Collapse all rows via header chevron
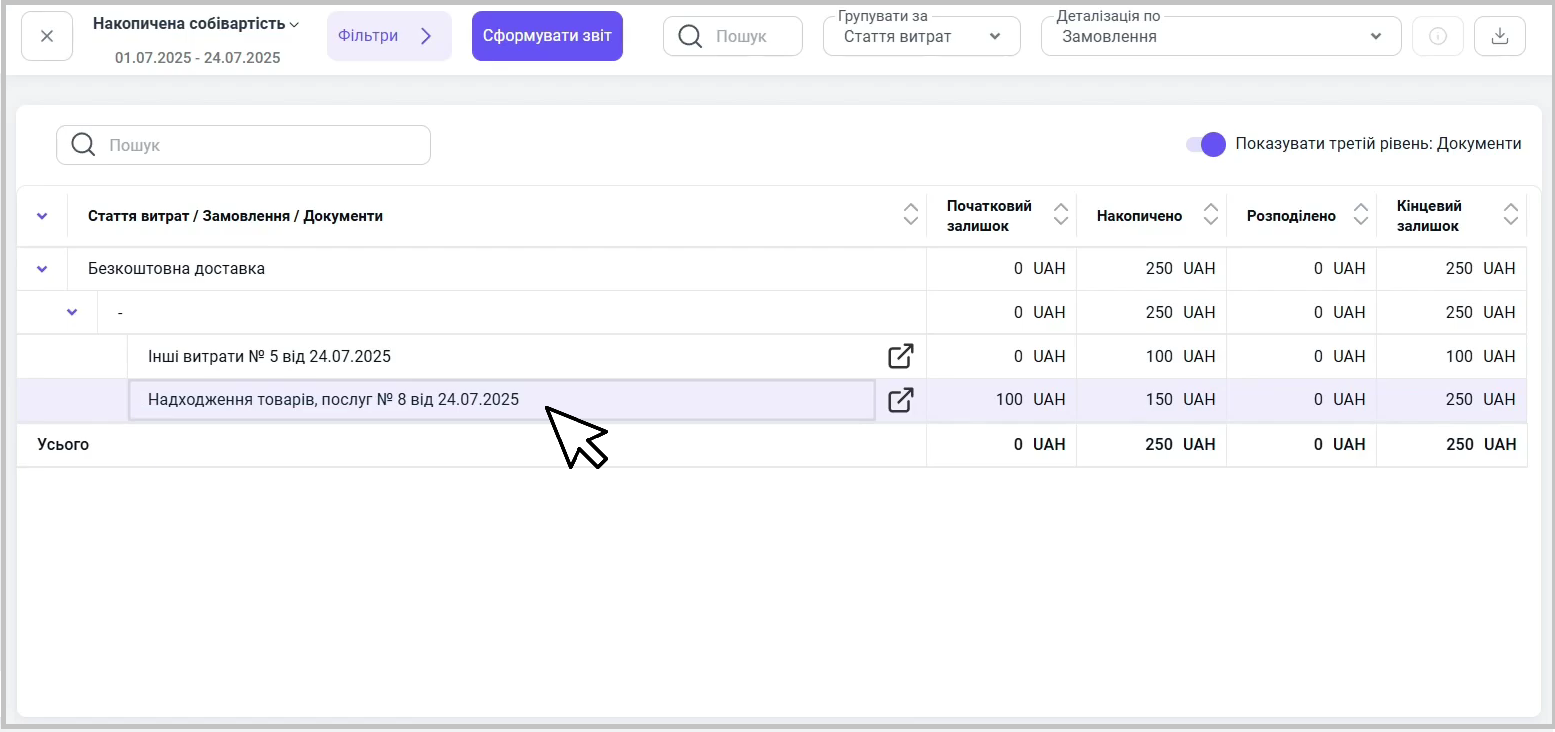Image resolution: width=1555 pixels, height=732 pixels. (x=42, y=216)
